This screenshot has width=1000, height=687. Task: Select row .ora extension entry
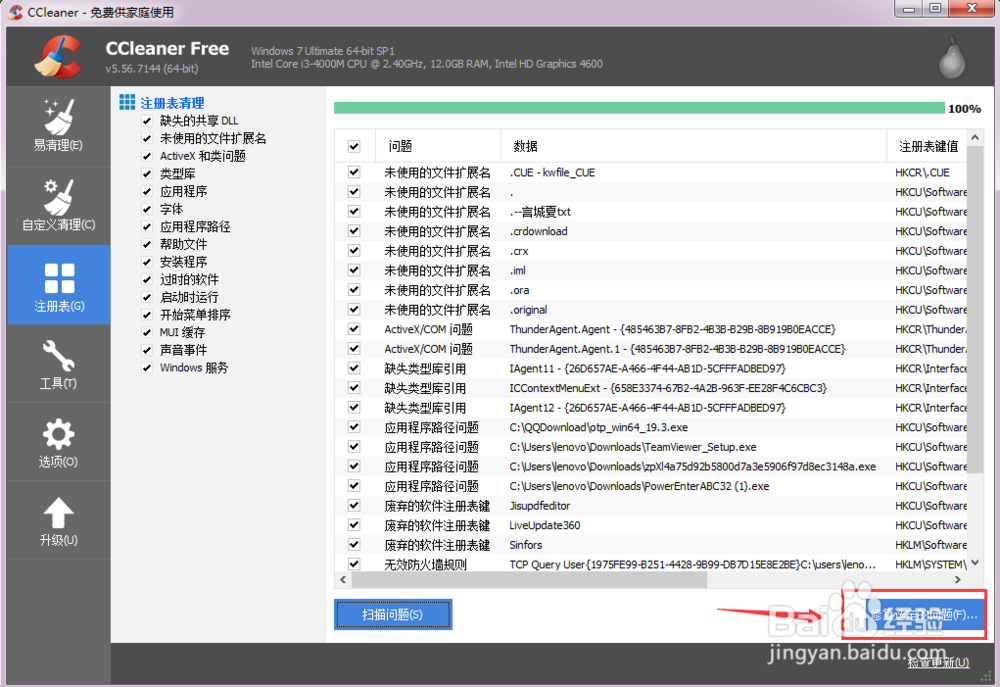coord(651,290)
